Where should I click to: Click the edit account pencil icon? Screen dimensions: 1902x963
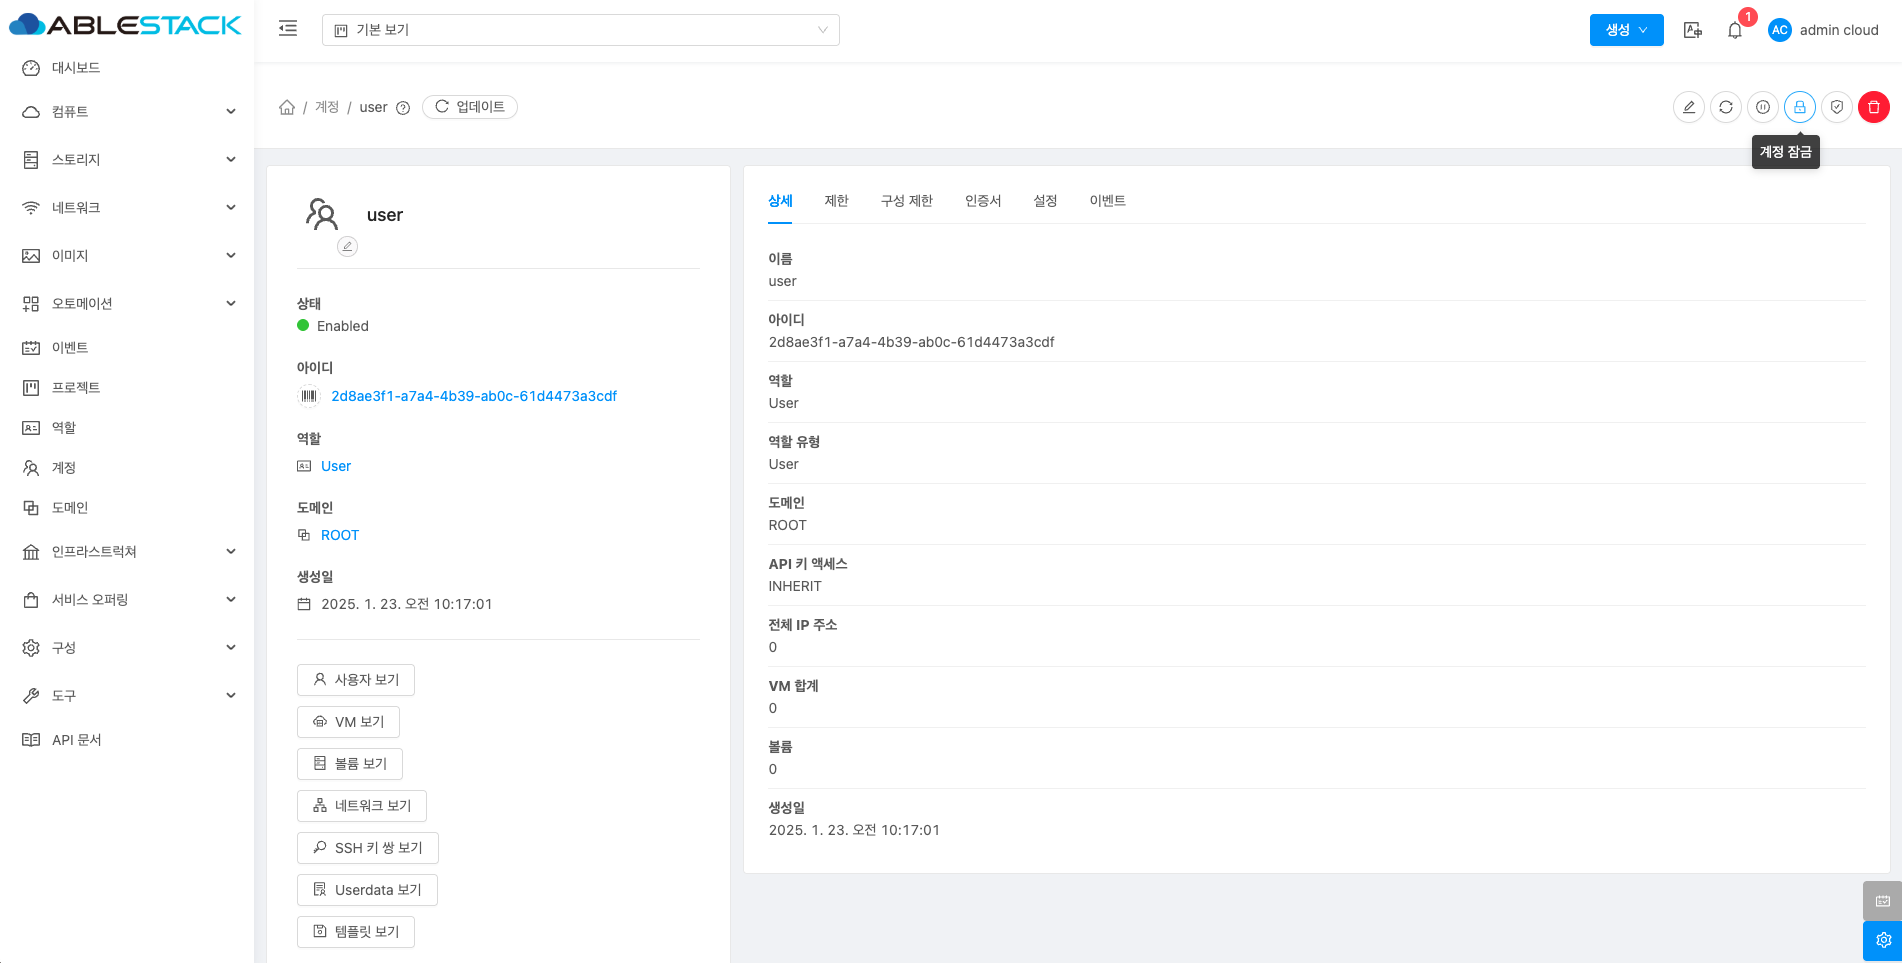pos(1688,107)
